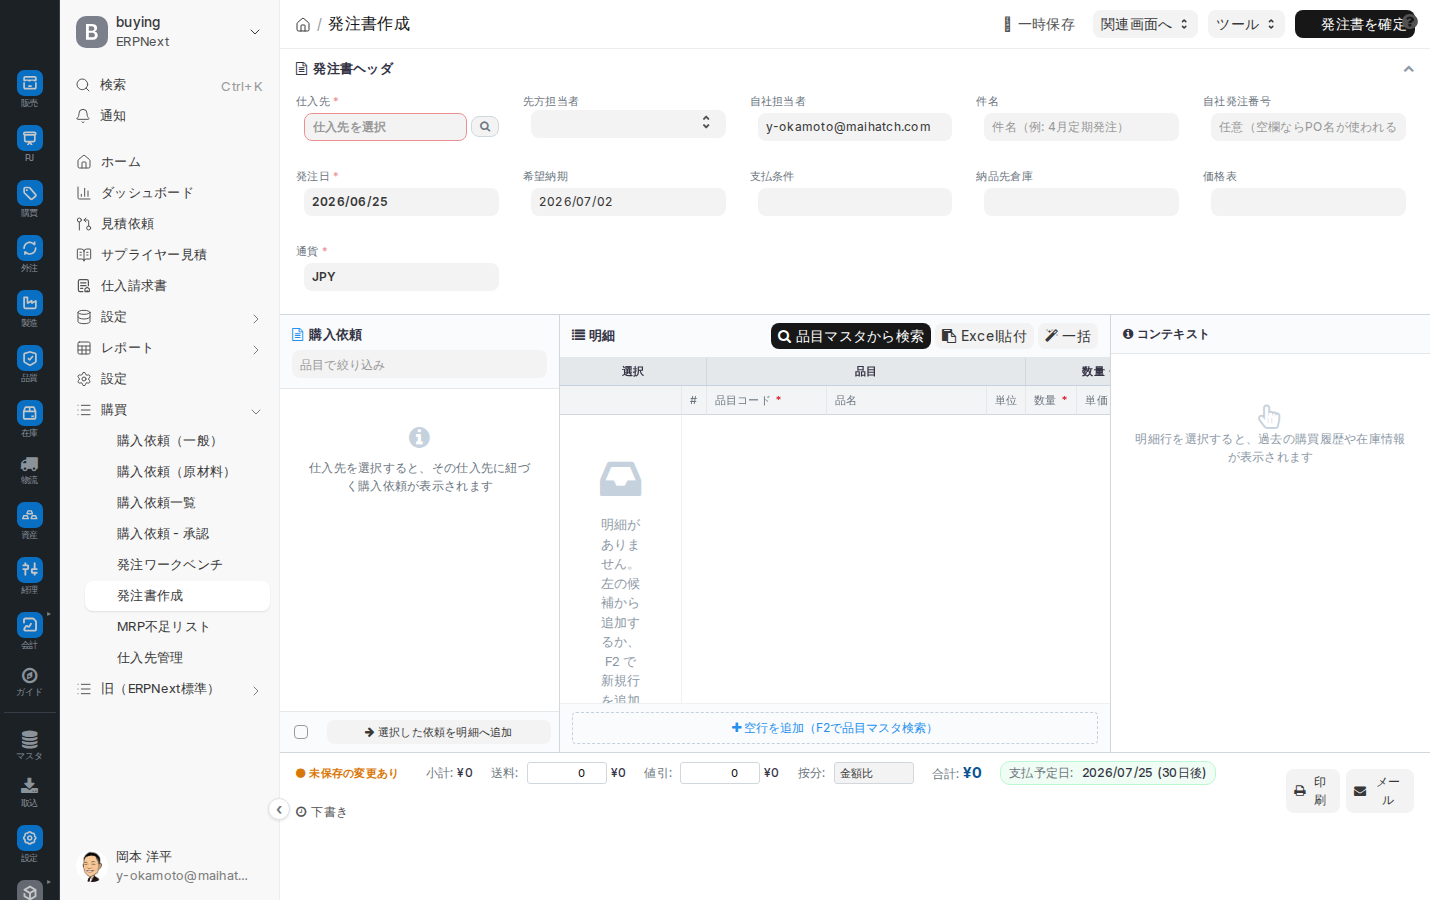Tick the select-all 購入依頼 checkbox

tap(301, 732)
